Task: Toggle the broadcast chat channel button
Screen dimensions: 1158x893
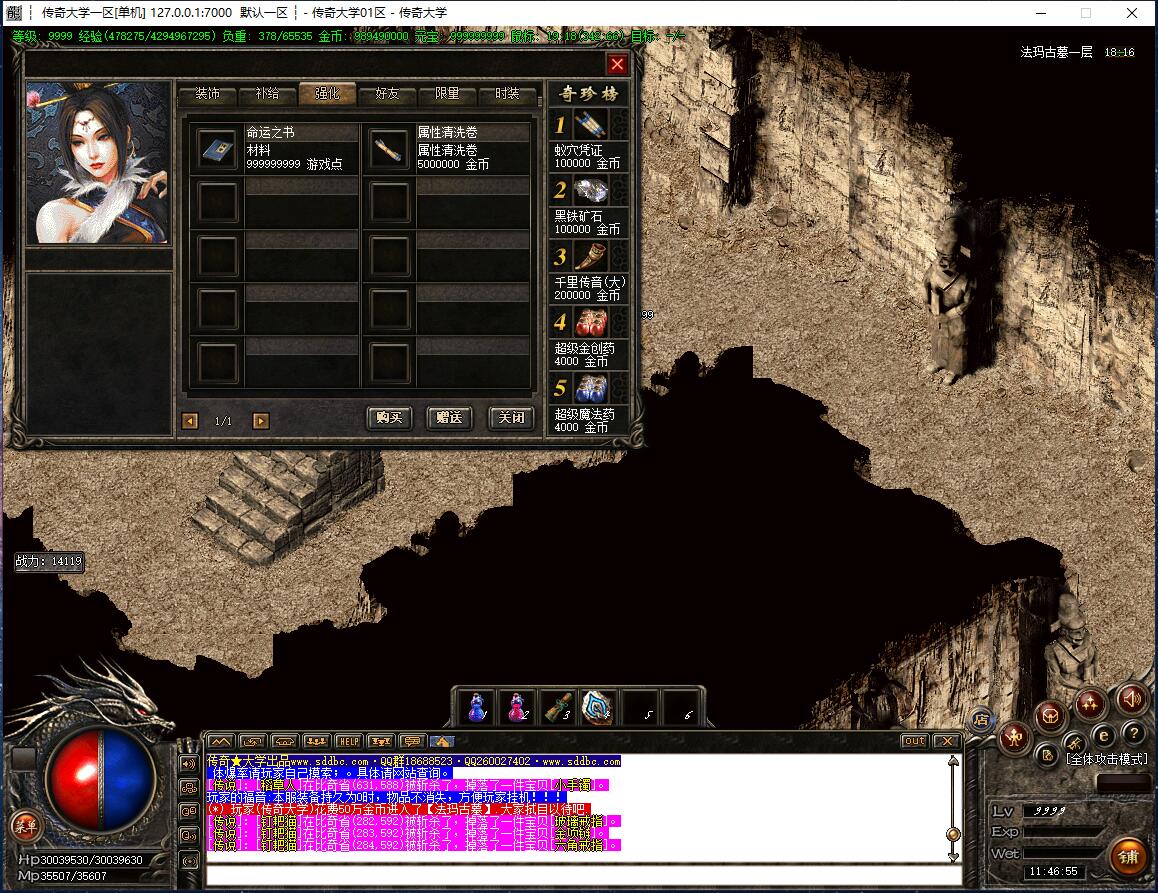Action: point(190,861)
